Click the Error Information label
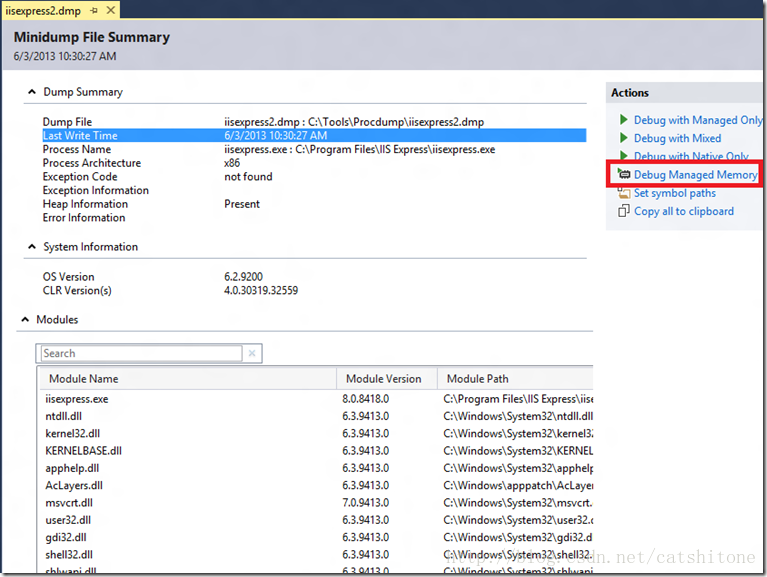This screenshot has height=577, width=767. [84, 218]
